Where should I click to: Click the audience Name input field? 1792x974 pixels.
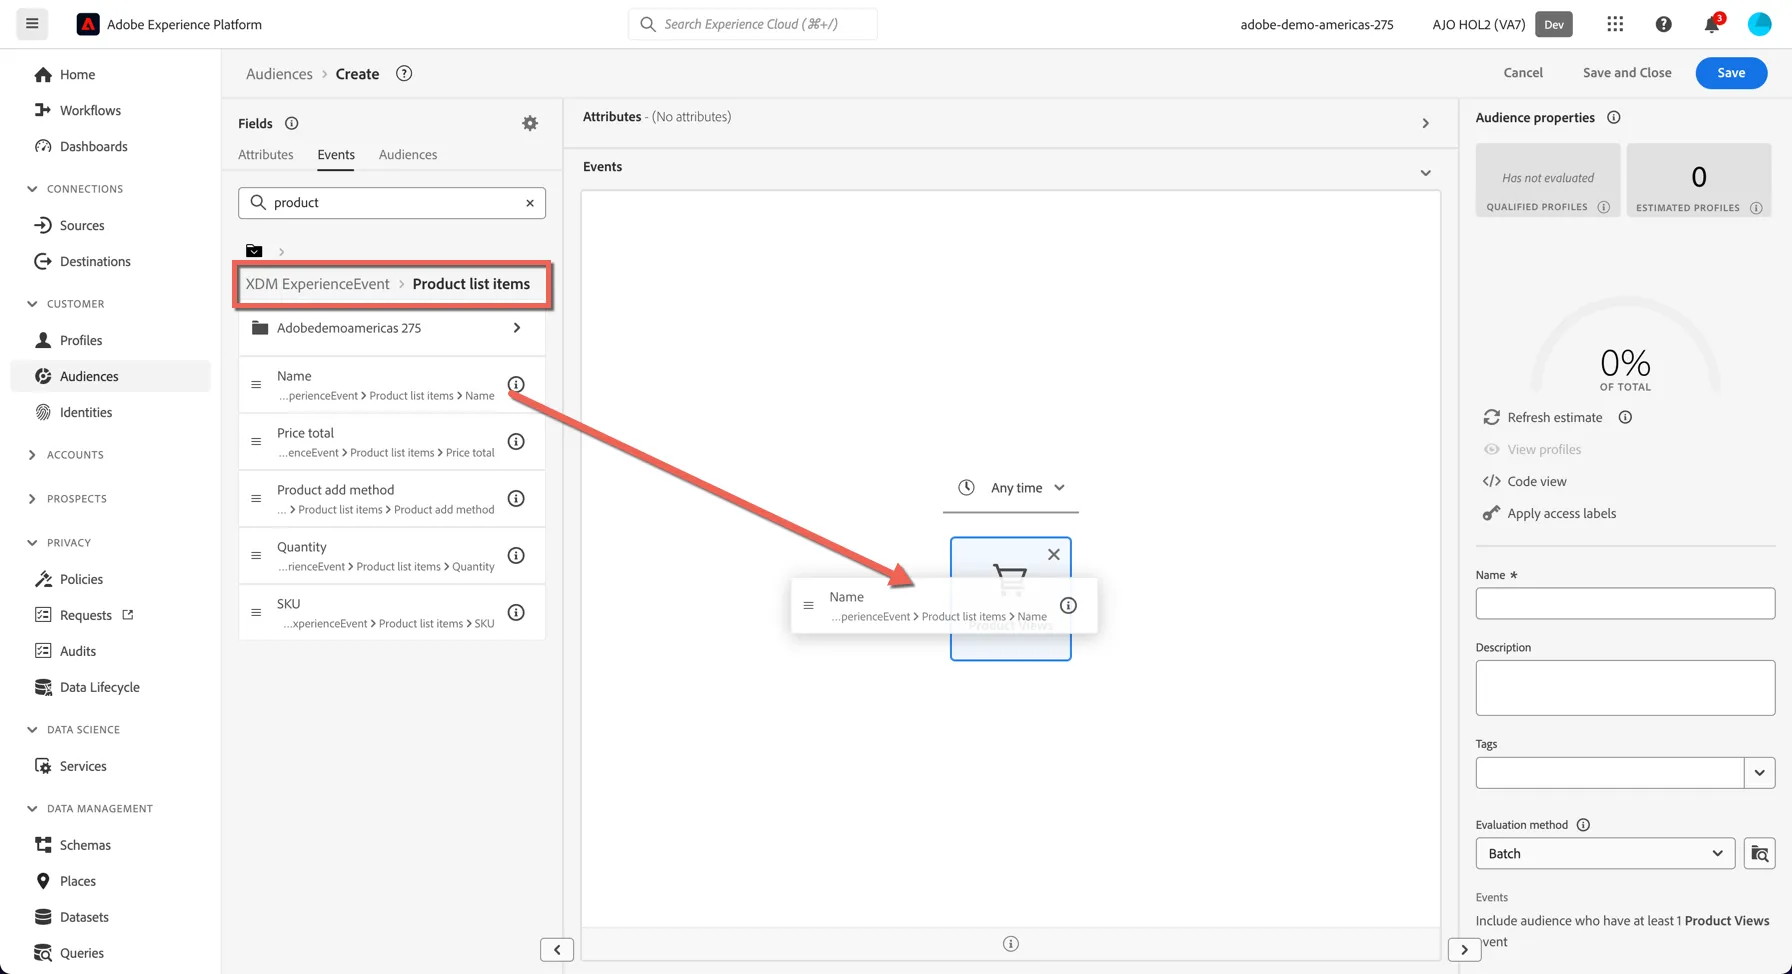point(1625,603)
